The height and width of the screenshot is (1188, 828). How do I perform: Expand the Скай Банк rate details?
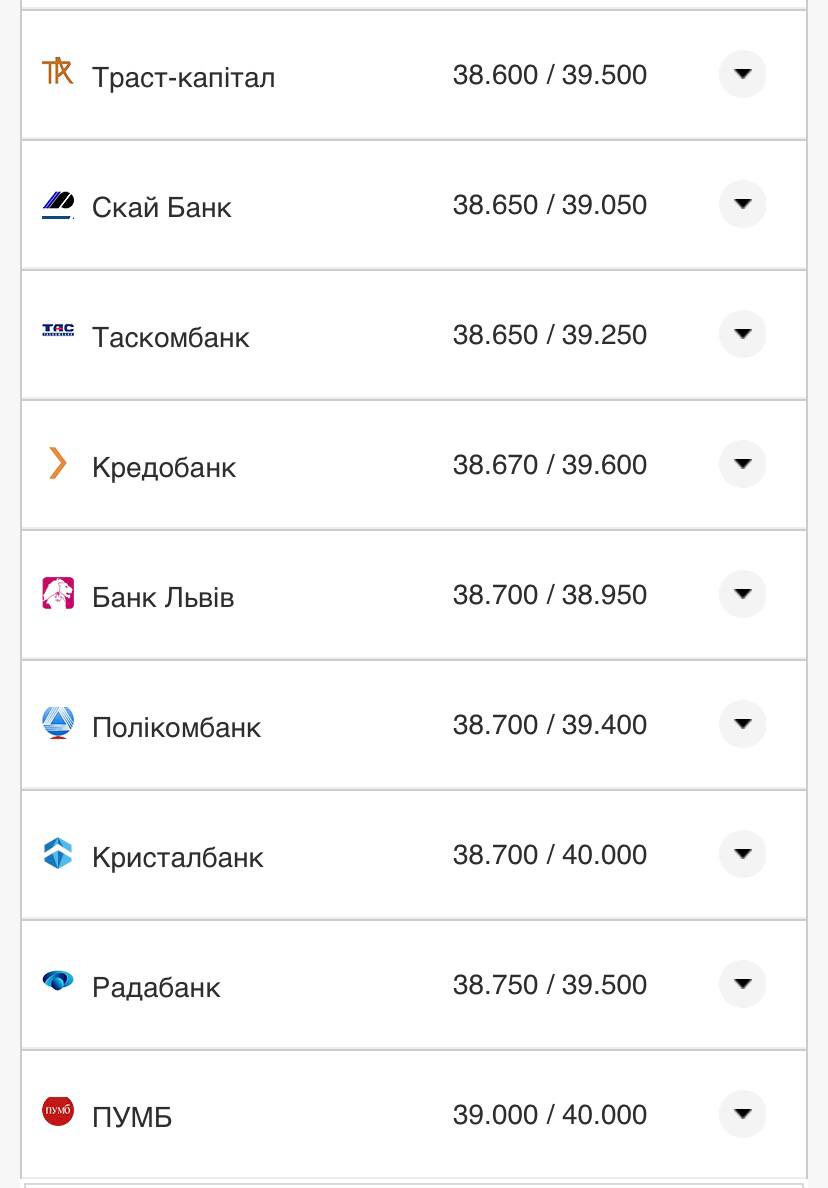point(742,204)
